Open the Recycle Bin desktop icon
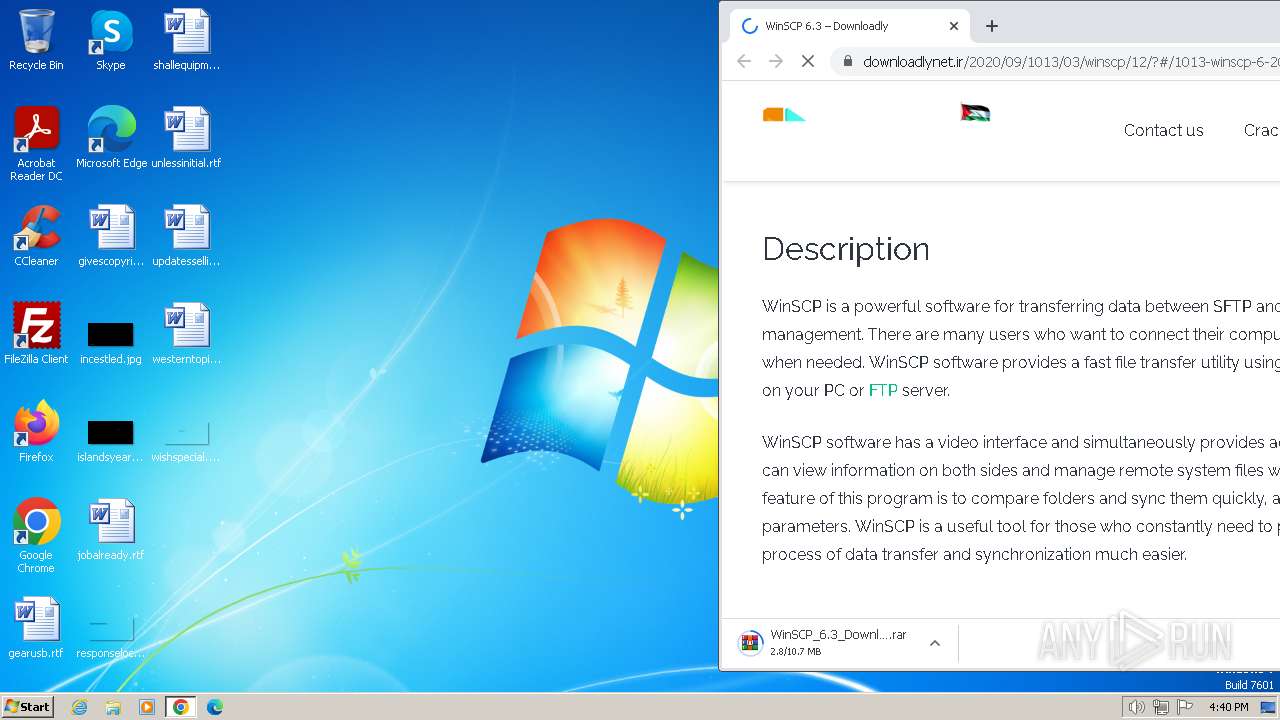The width and height of the screenshot is (1280, 720). pos(36,40)
